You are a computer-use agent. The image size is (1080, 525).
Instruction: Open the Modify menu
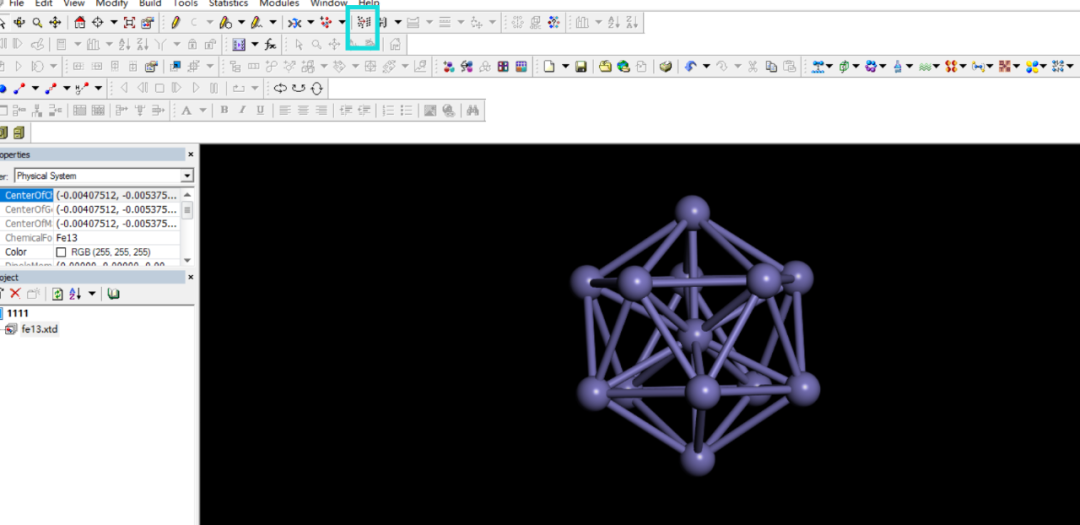(x=111, y=3)
